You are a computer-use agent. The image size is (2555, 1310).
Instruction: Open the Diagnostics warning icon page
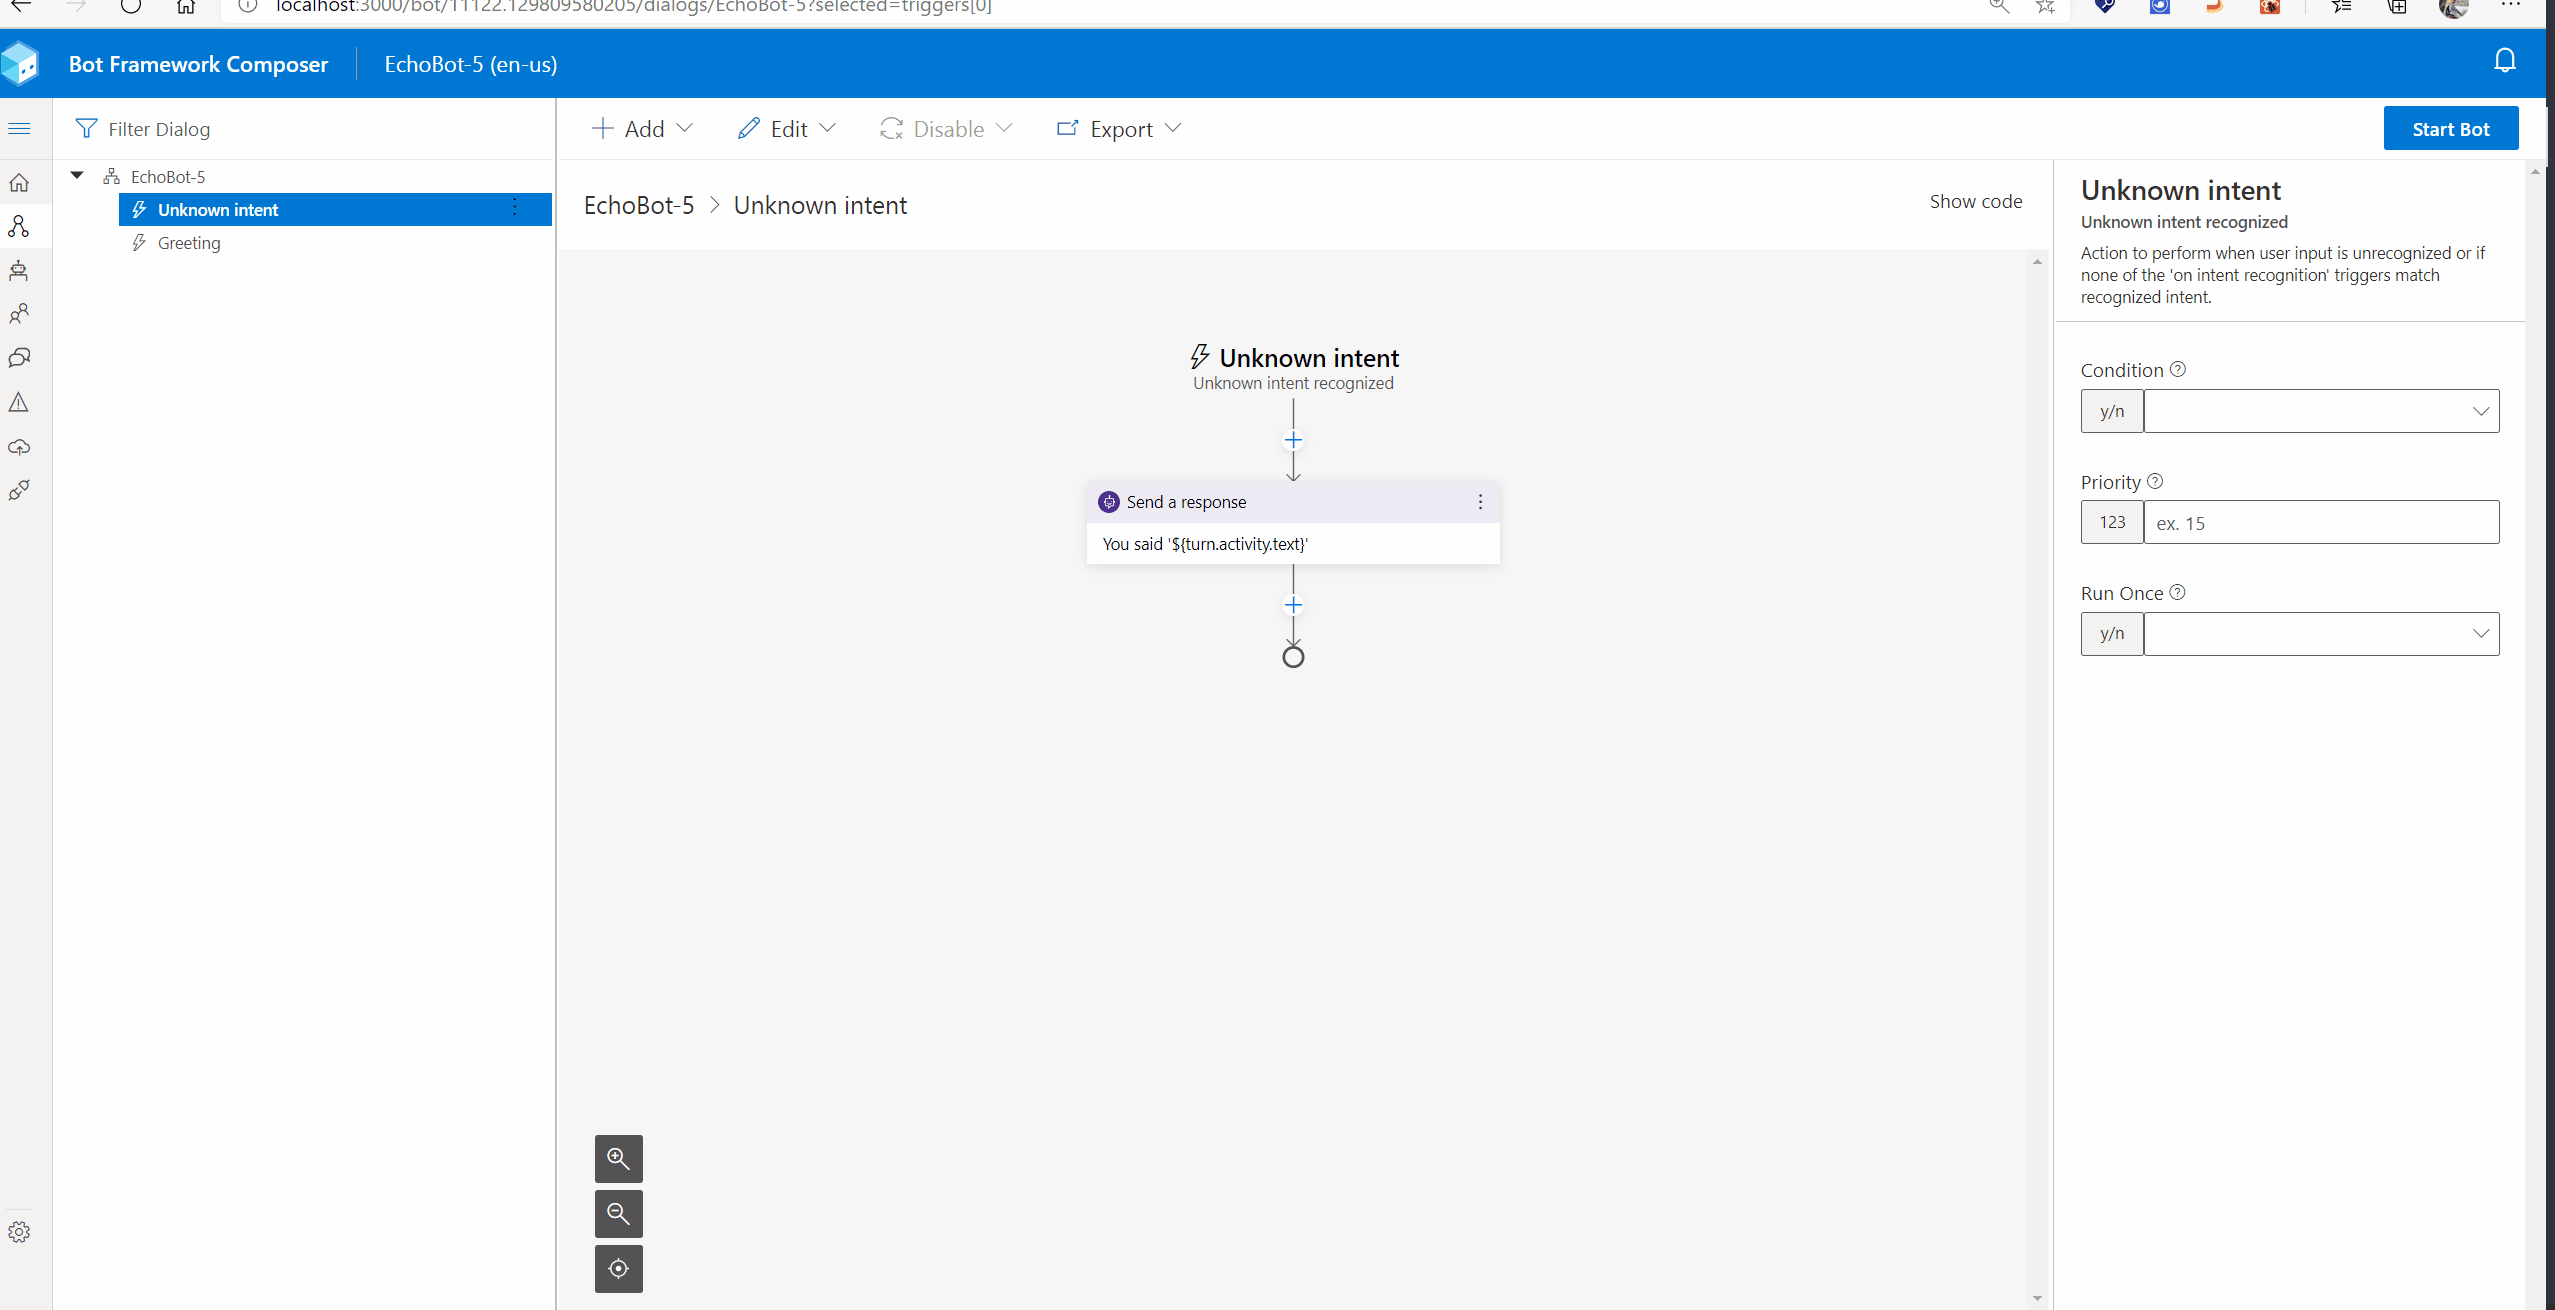click(x=19, y=402)
